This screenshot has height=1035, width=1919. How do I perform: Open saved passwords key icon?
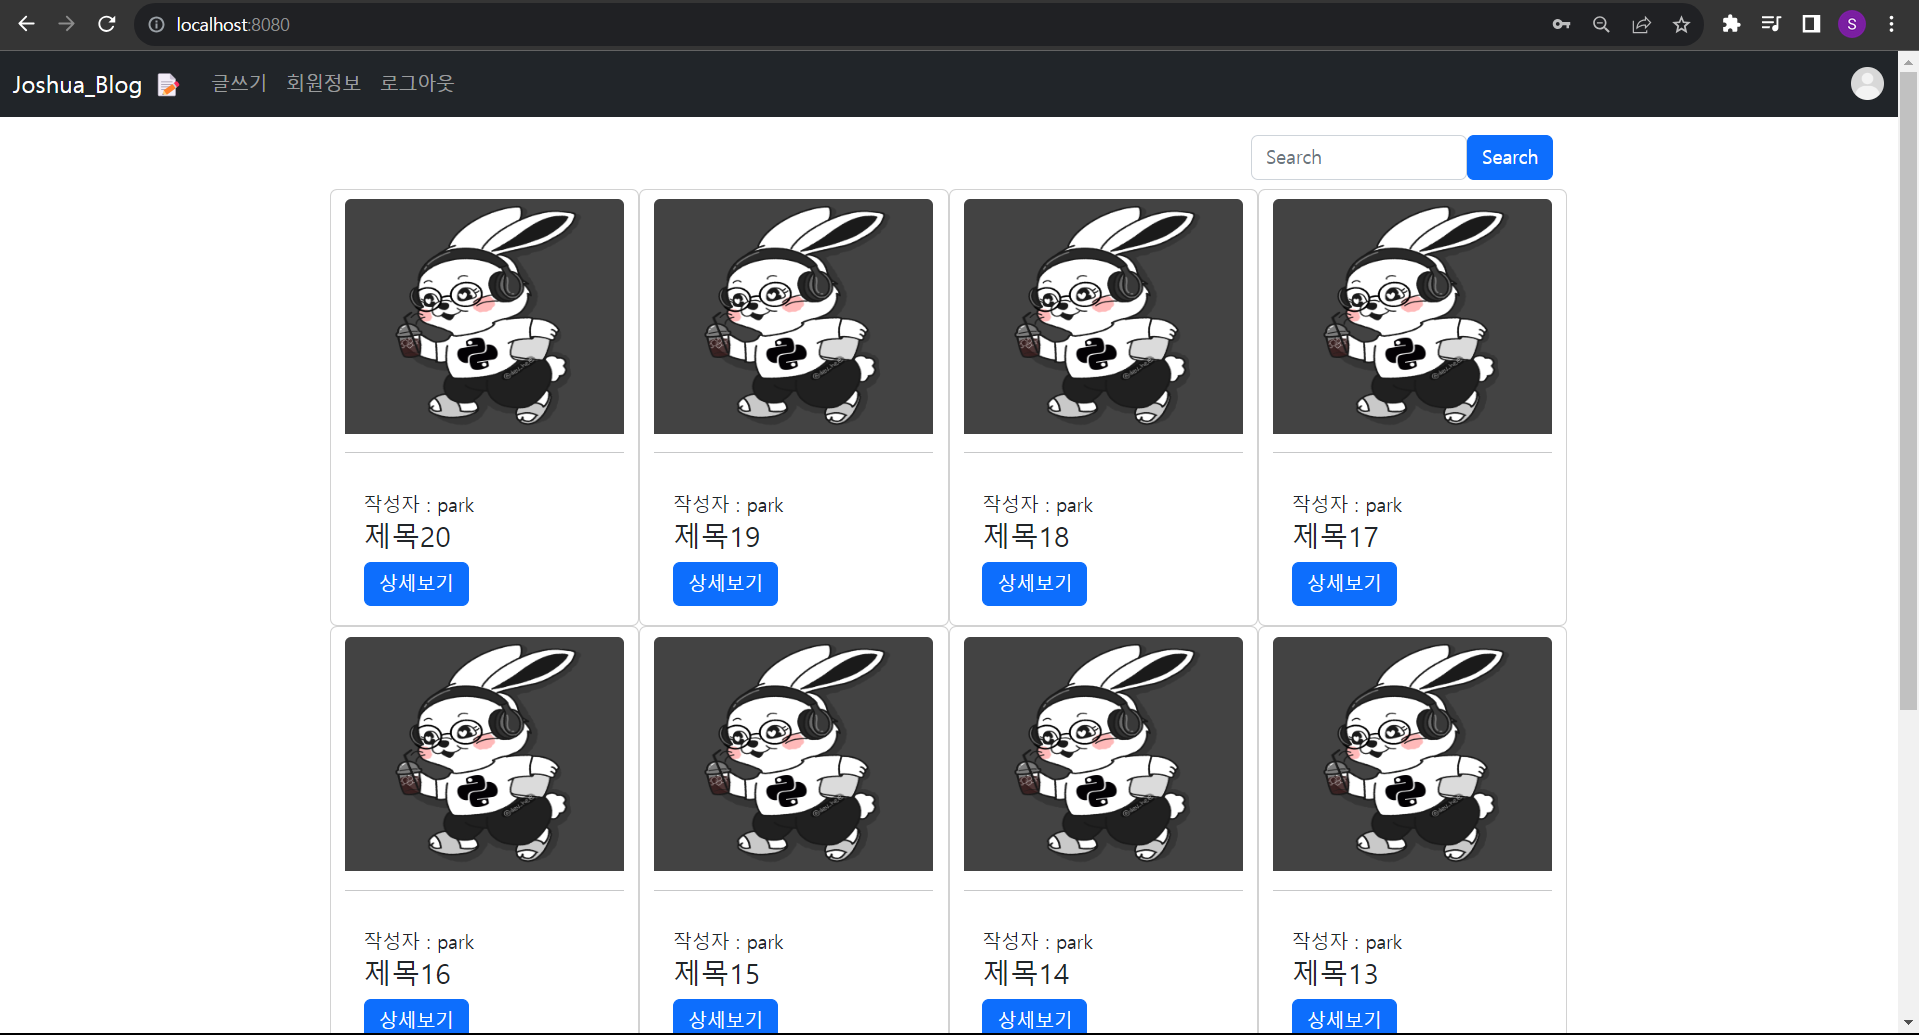click(1561, 25)
